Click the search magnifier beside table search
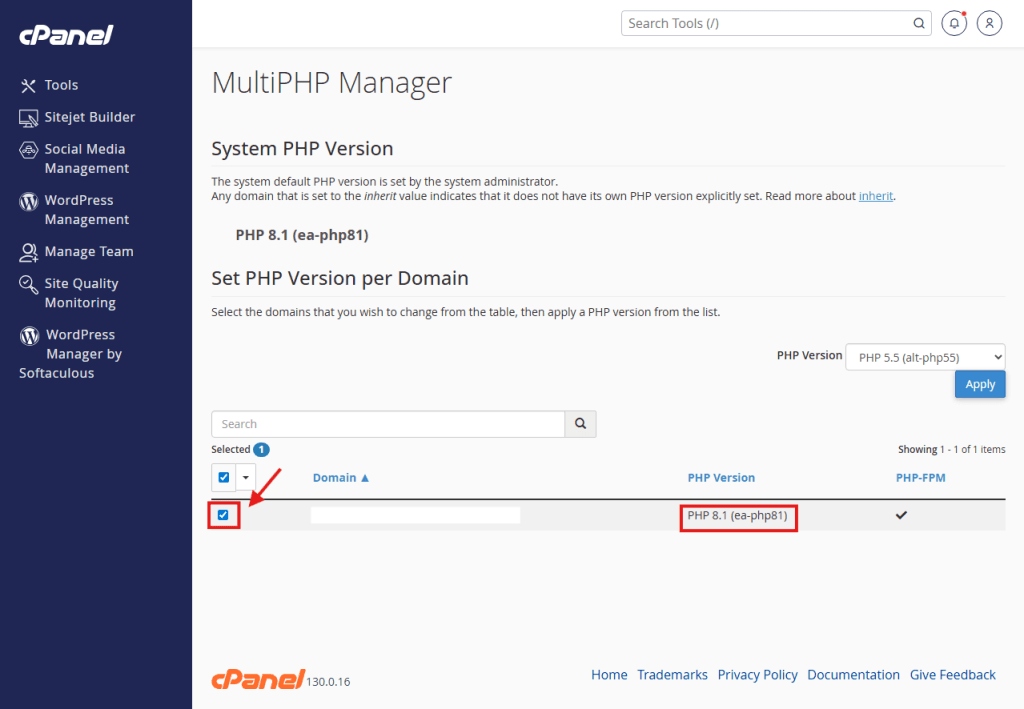The width and height of the screenshot is (1024, 709). pyautogui.click(x=580, y=424)
